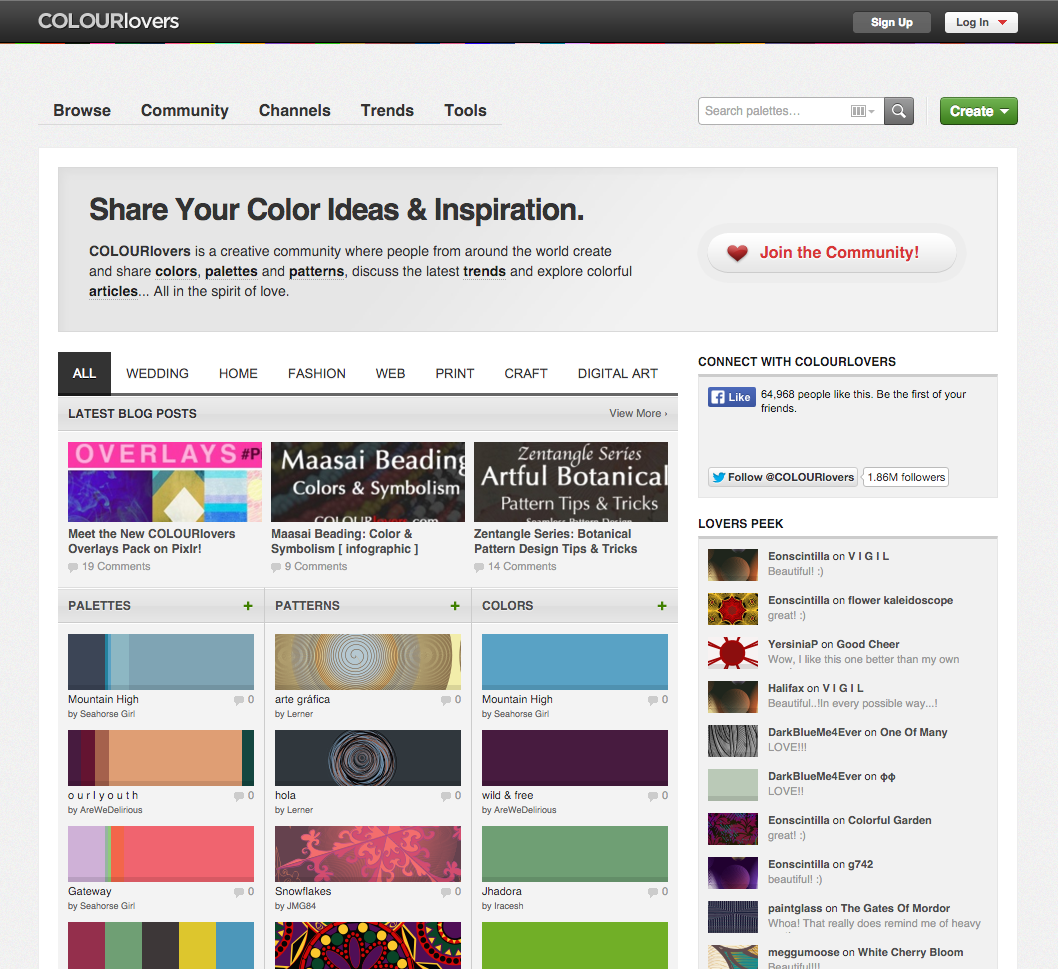1058x969 pixels.
Task: Switch to the DIGITAL ART tab
Action: 617,373
